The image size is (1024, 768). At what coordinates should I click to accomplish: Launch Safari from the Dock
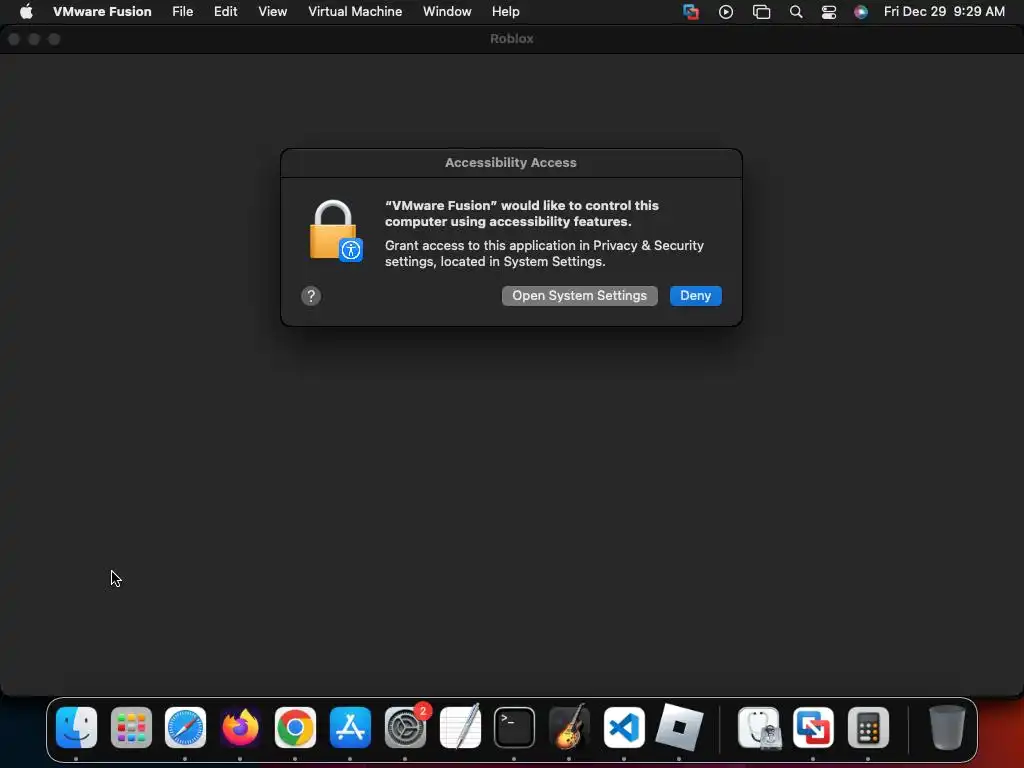click(x=185, y=727)
